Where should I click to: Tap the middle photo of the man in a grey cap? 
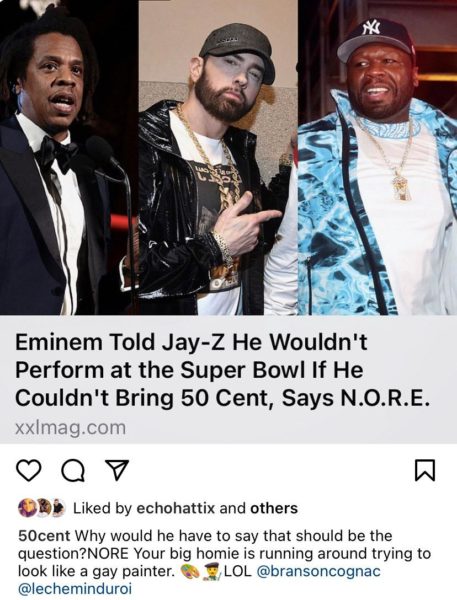[x=218, y=157]
